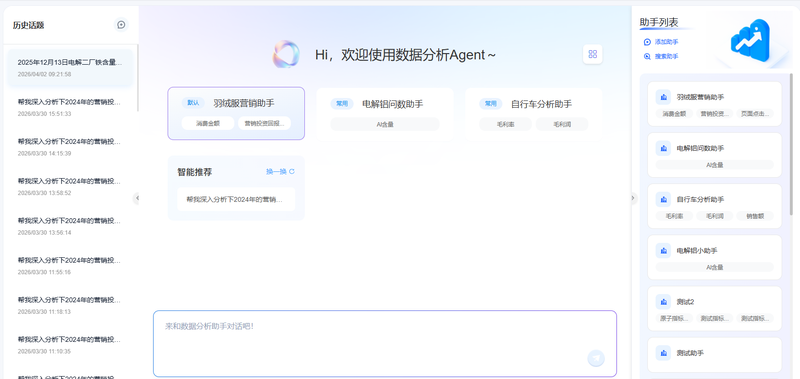Click the 换一换 refresh link

coord(280,171)
